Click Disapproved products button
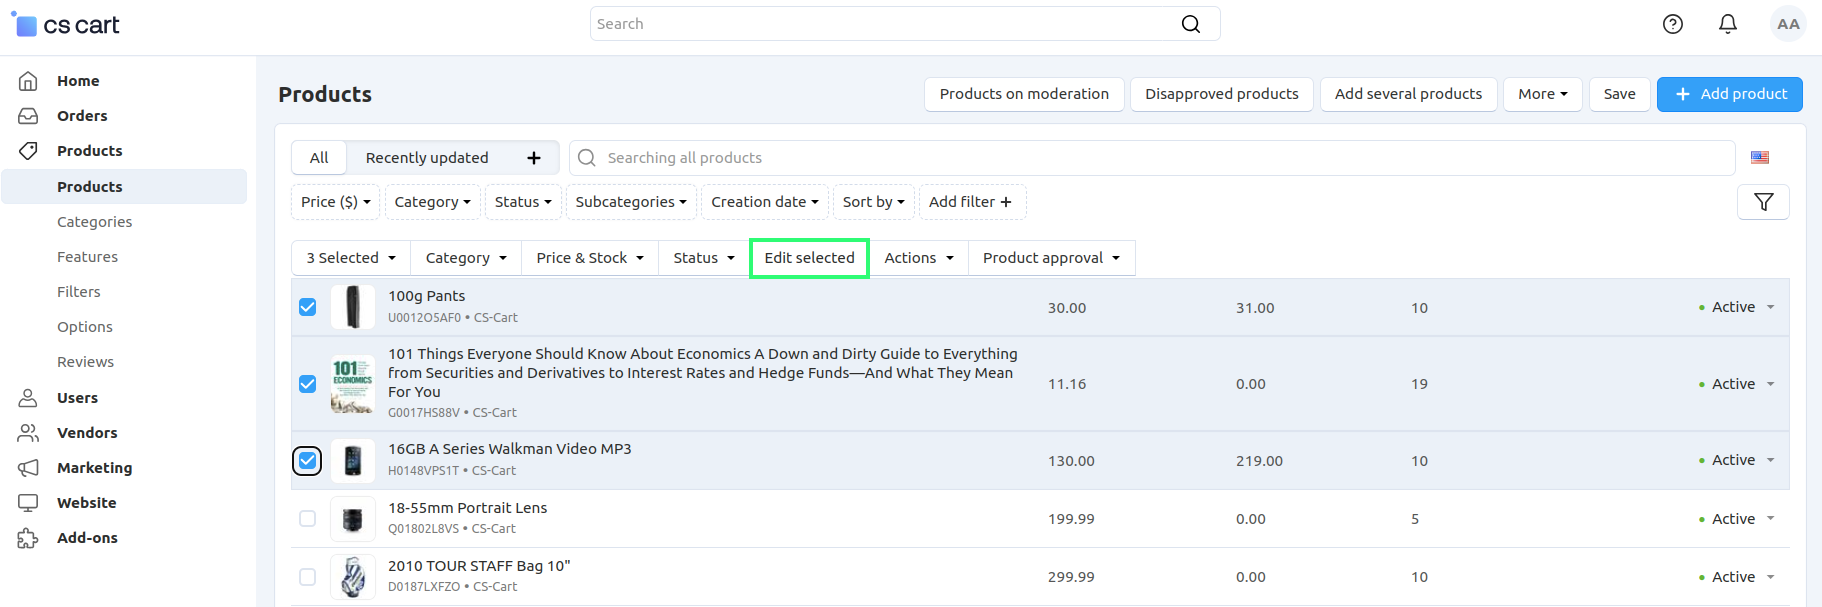Image resolution: width=1822 pixels, height=607 pixels. point(1222,94)
